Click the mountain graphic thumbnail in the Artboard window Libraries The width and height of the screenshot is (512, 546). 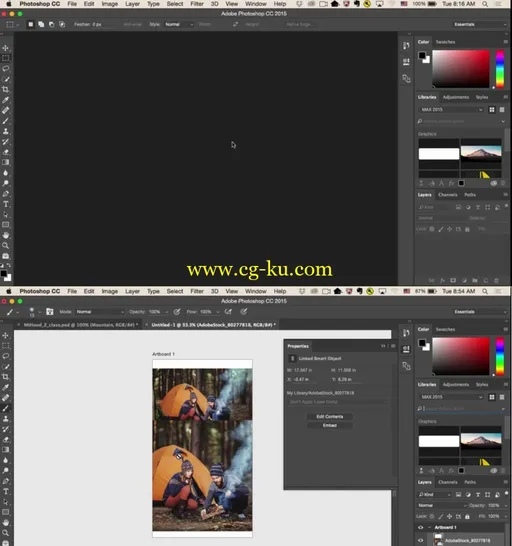[x=481, y=441]
